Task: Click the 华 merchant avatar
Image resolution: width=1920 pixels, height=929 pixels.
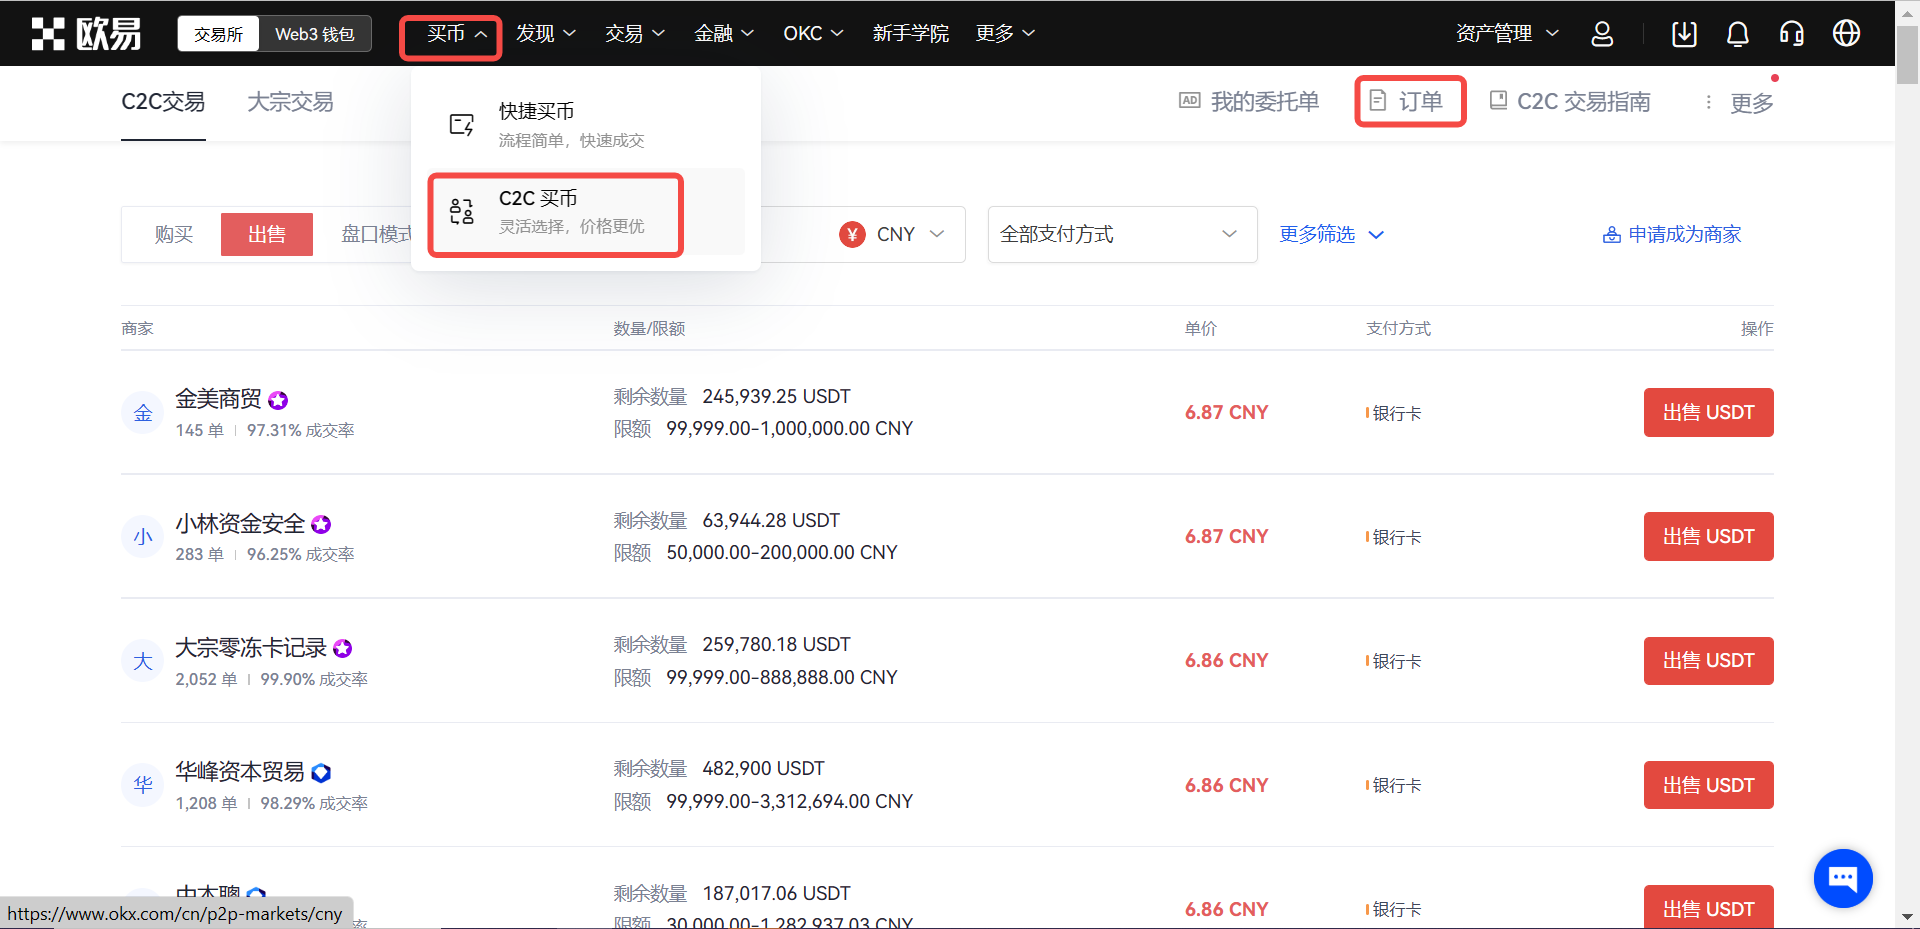Action: click(x=143, y=785)
